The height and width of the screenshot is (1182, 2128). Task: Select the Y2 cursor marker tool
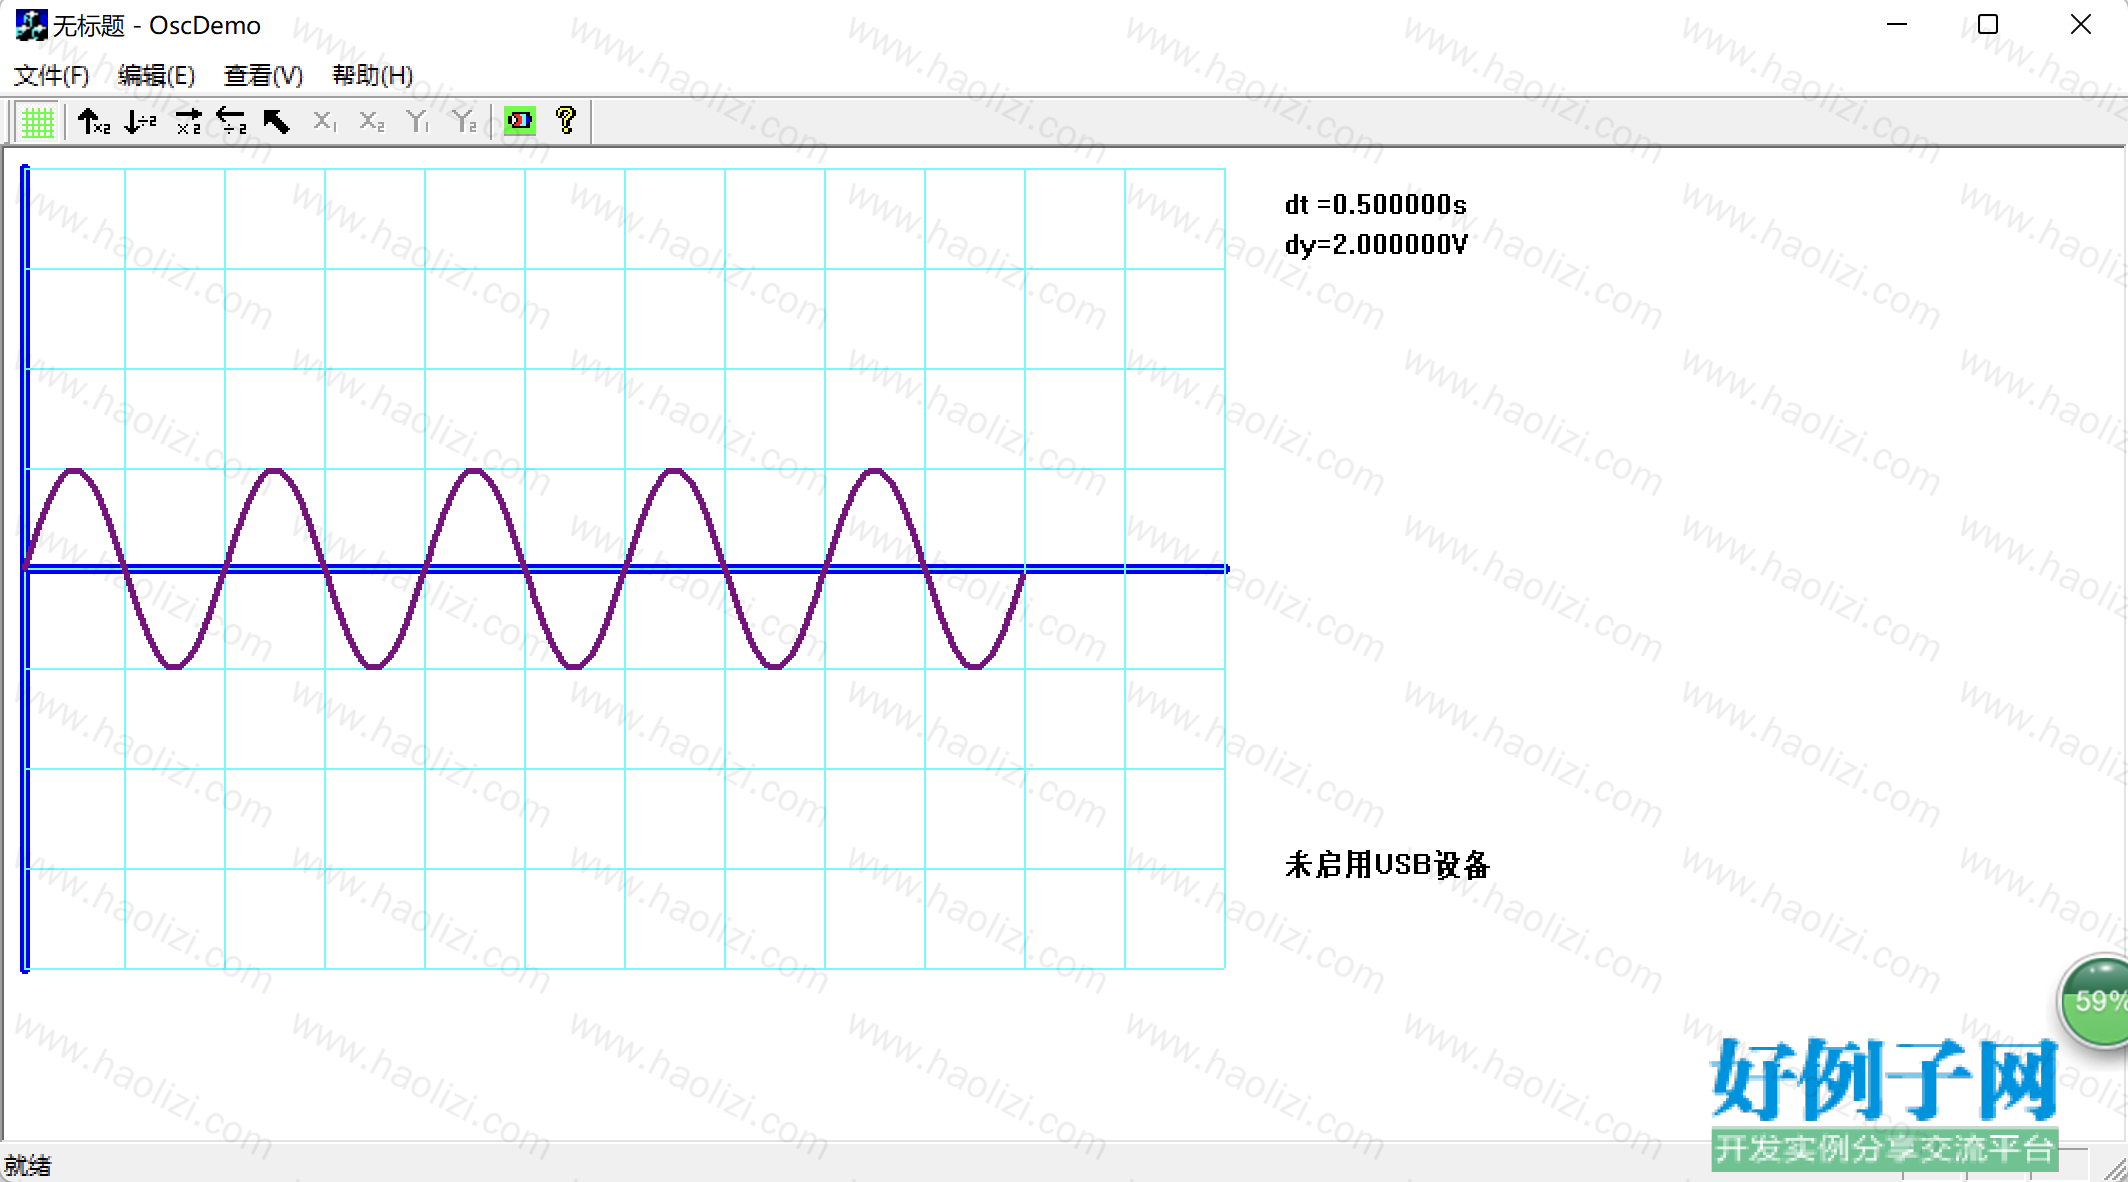coord(464,122)
